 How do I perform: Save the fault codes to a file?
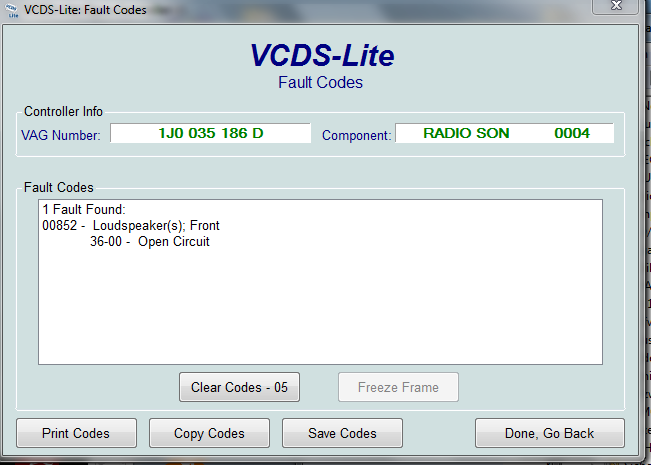[342, 433]
